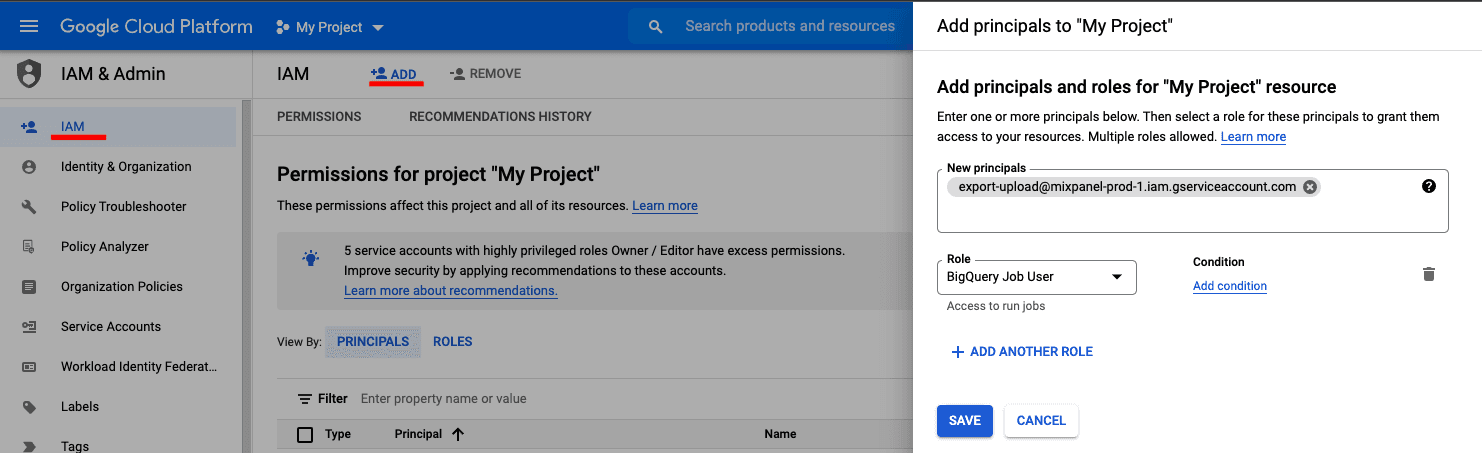Viewport: 1482px width, 453px height.
Task: Remove the export-upload principal chip
Action: point(1310,187)
